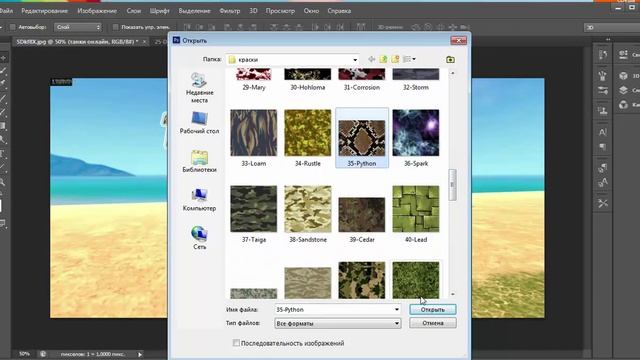Open the Clone Source panel icon
This screenshot has height=360, width=640.
pyautogui.click(x=603, y=111)
